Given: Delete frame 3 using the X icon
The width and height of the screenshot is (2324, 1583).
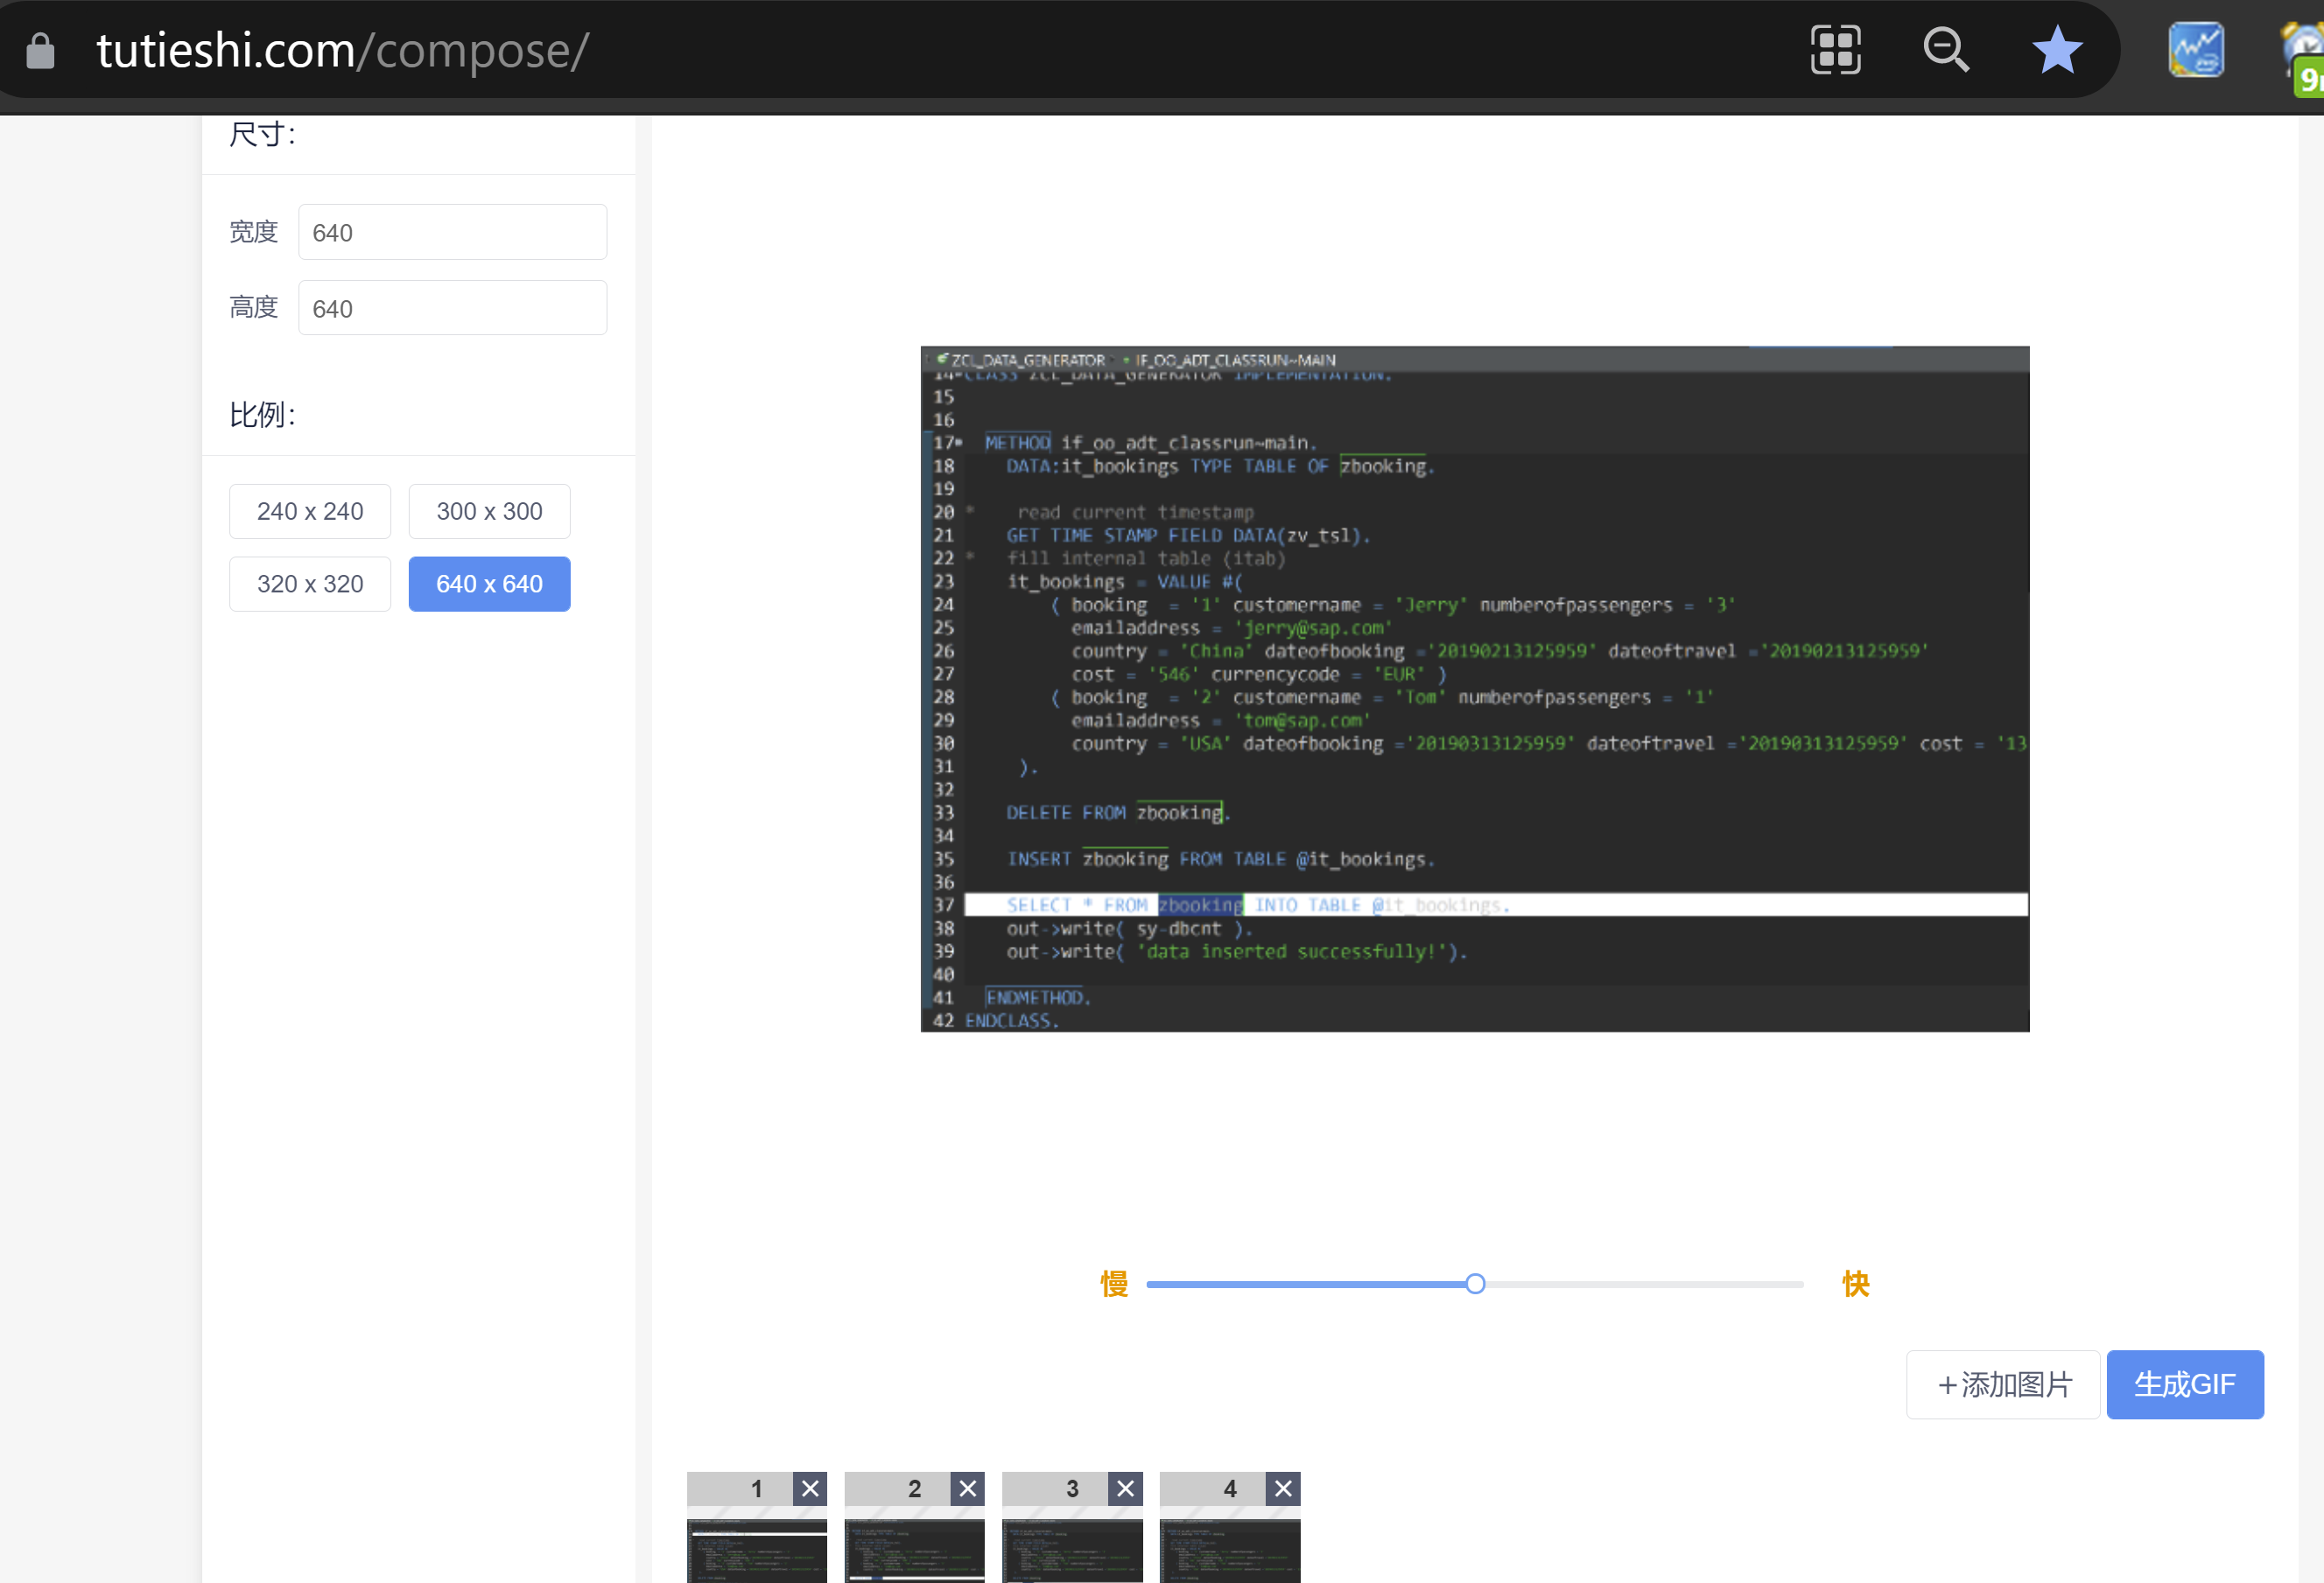Looking at the screenshot, I should click(1125, 1488).
